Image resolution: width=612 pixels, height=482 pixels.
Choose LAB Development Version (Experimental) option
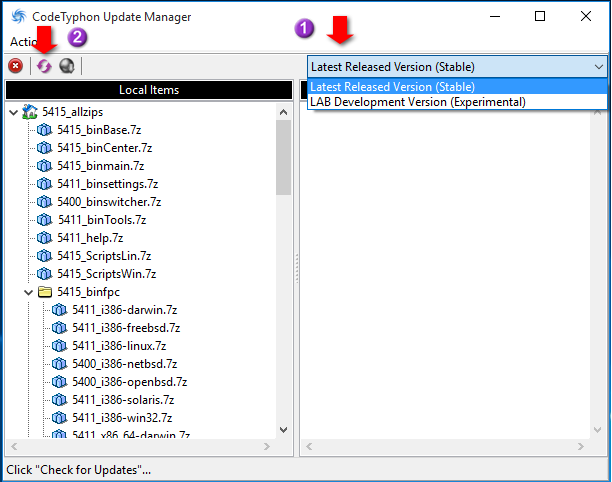[457, 102]
